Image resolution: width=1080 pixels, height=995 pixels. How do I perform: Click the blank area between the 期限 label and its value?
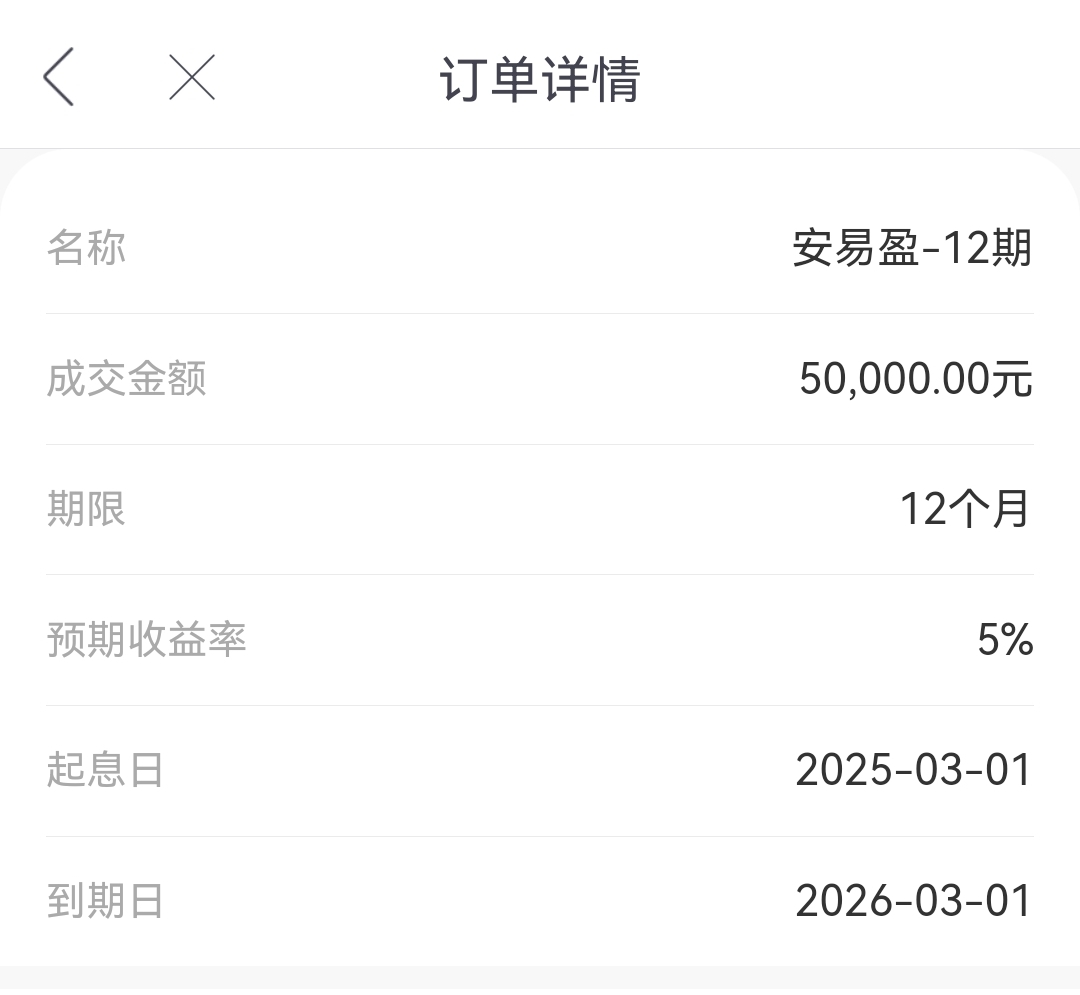(x=513, y=509)
